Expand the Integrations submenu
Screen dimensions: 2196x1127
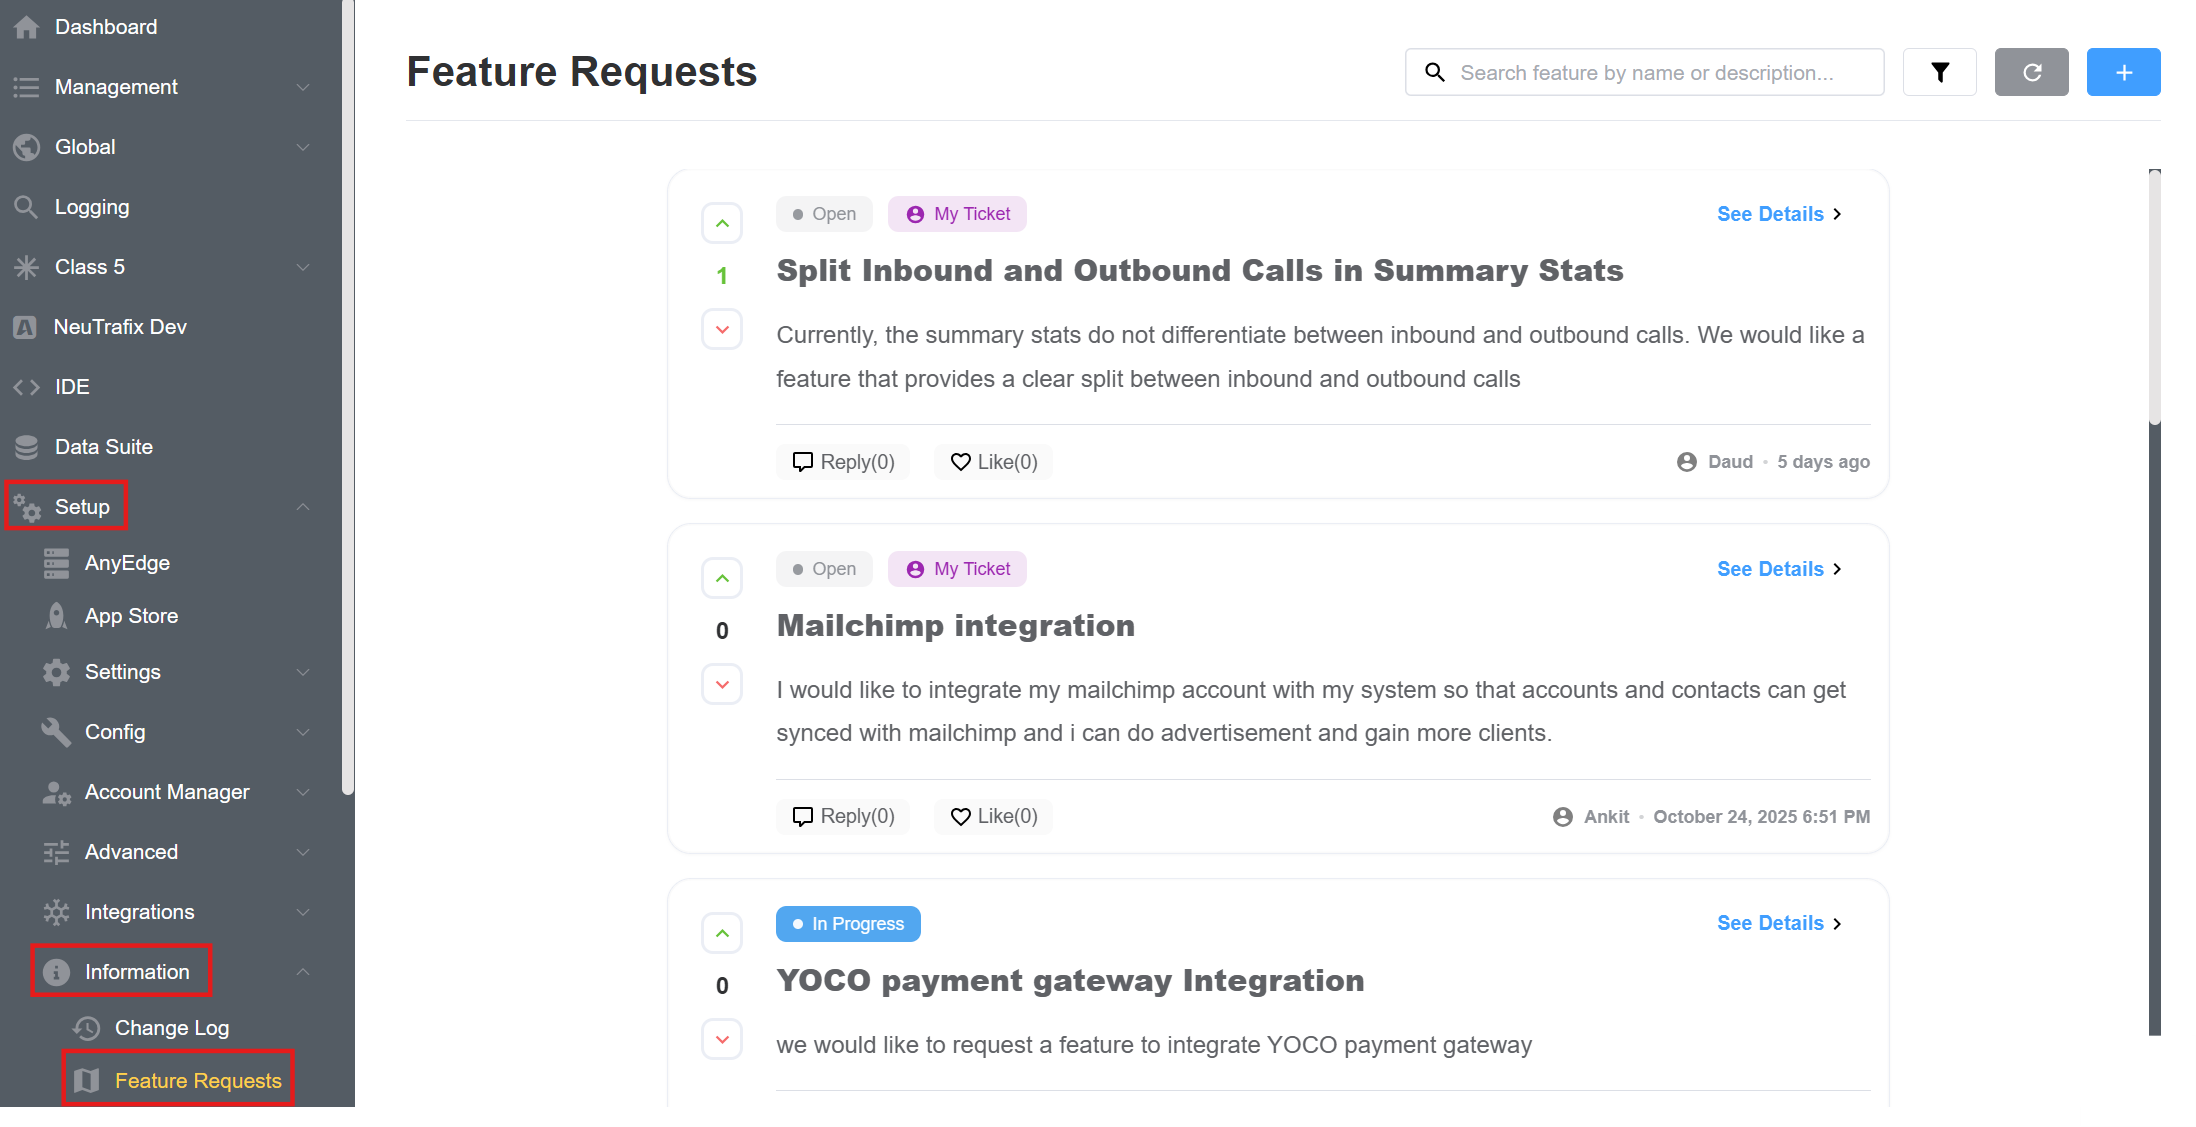[x=303, y=912]
